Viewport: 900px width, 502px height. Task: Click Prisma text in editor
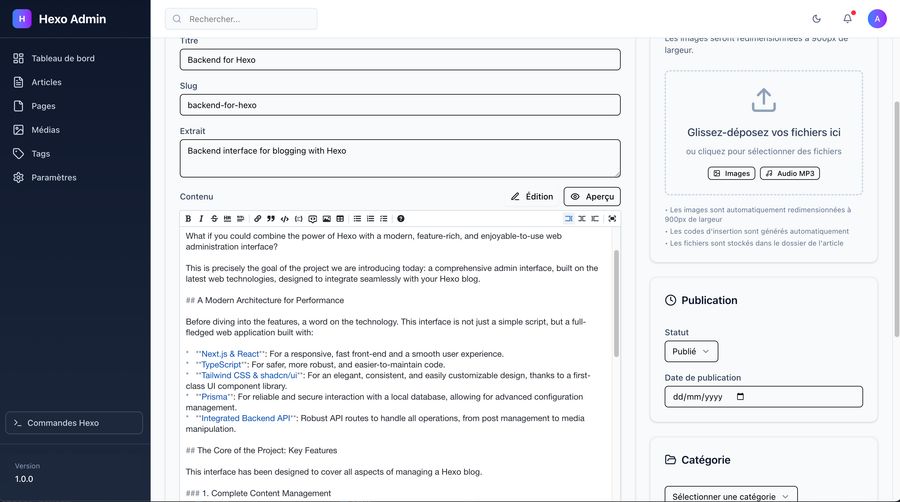pyautogui.click(x=214, y=396)
